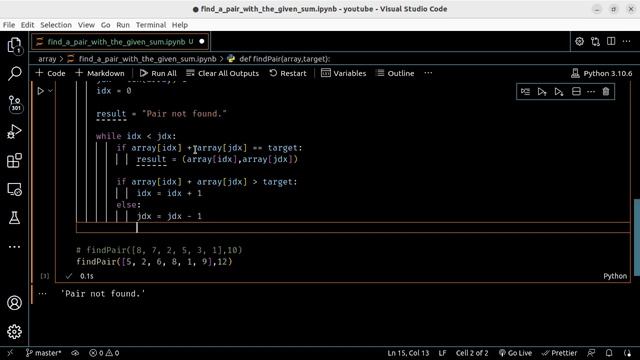Open the Go menu
This screenshot has width=640, height=360.
click(x=105, y=25)
